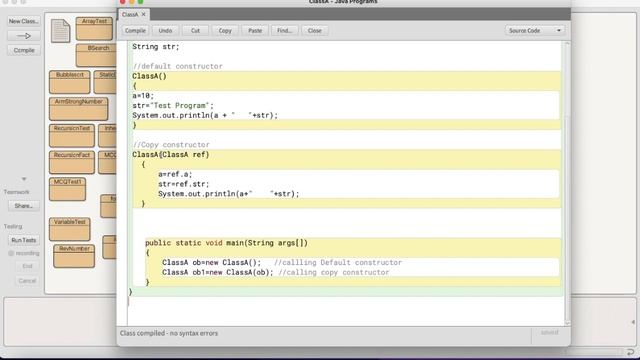Select the Bubblesort class box
Viewport: 640px width, 360px height.
(70, 82)
